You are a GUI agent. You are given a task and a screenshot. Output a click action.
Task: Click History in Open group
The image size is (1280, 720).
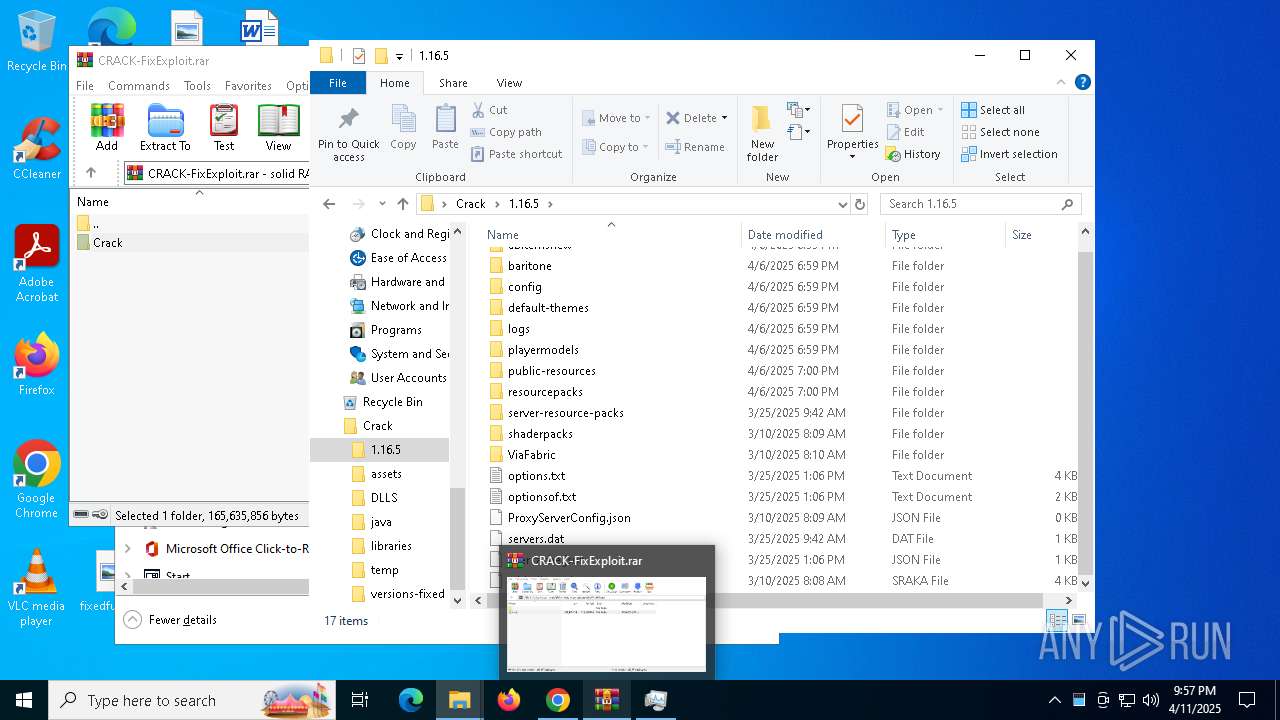click(x=913, y=154)
